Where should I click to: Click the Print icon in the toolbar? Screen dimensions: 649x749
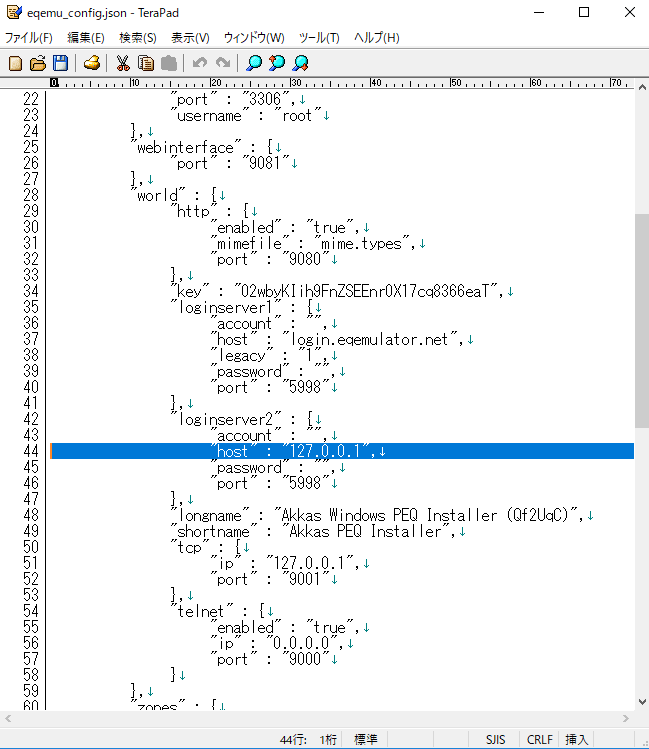click(92, 63)
